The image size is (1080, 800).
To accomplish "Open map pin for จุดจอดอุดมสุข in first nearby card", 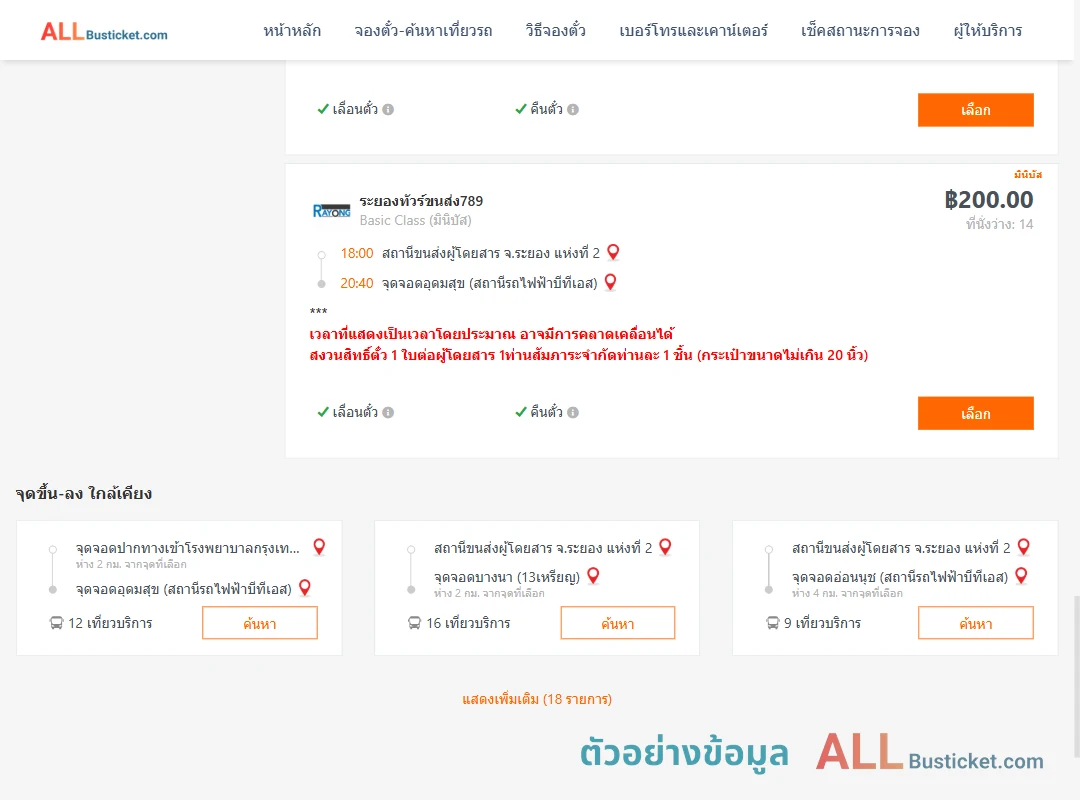I will (304, 588).
